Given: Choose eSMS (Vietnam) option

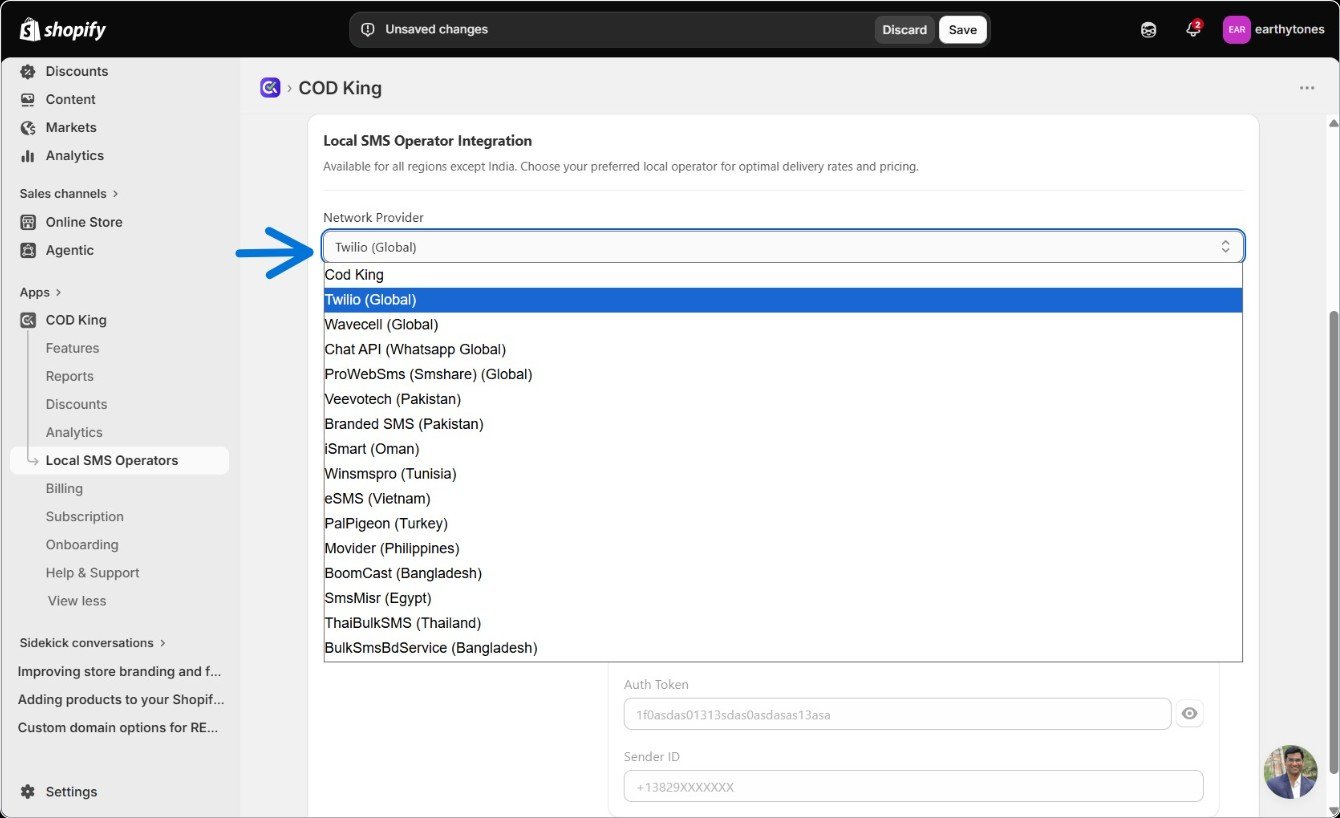Looking at the screenshot, I should pyautogui.click(x=783, y=499).
